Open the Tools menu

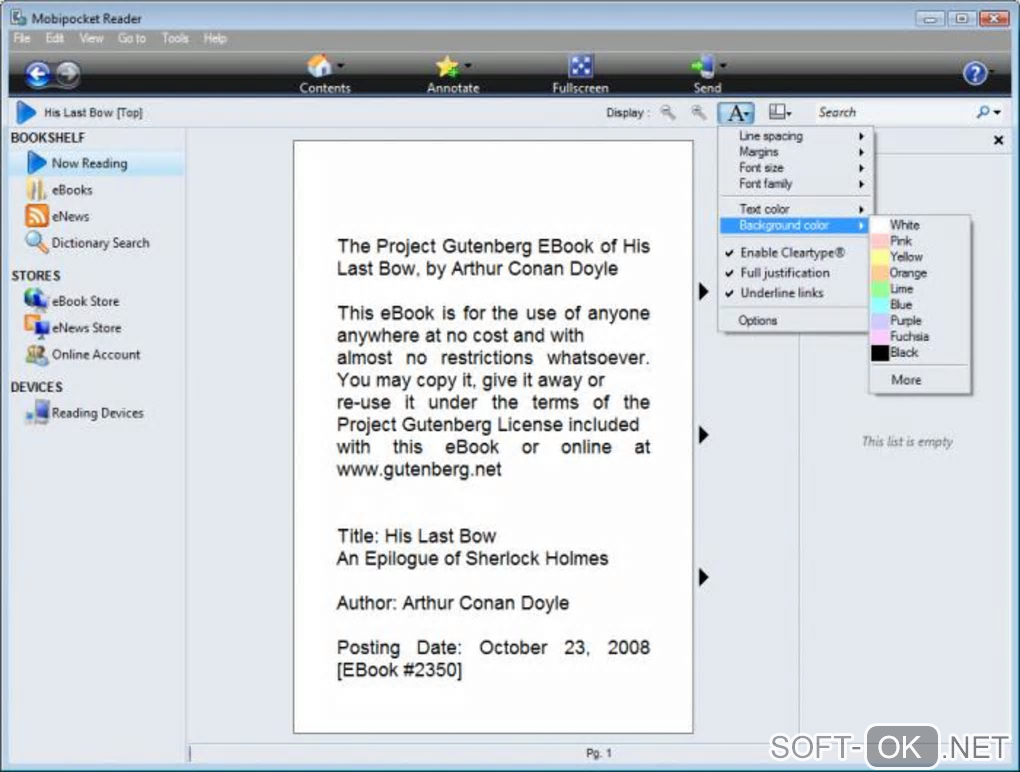175,38
